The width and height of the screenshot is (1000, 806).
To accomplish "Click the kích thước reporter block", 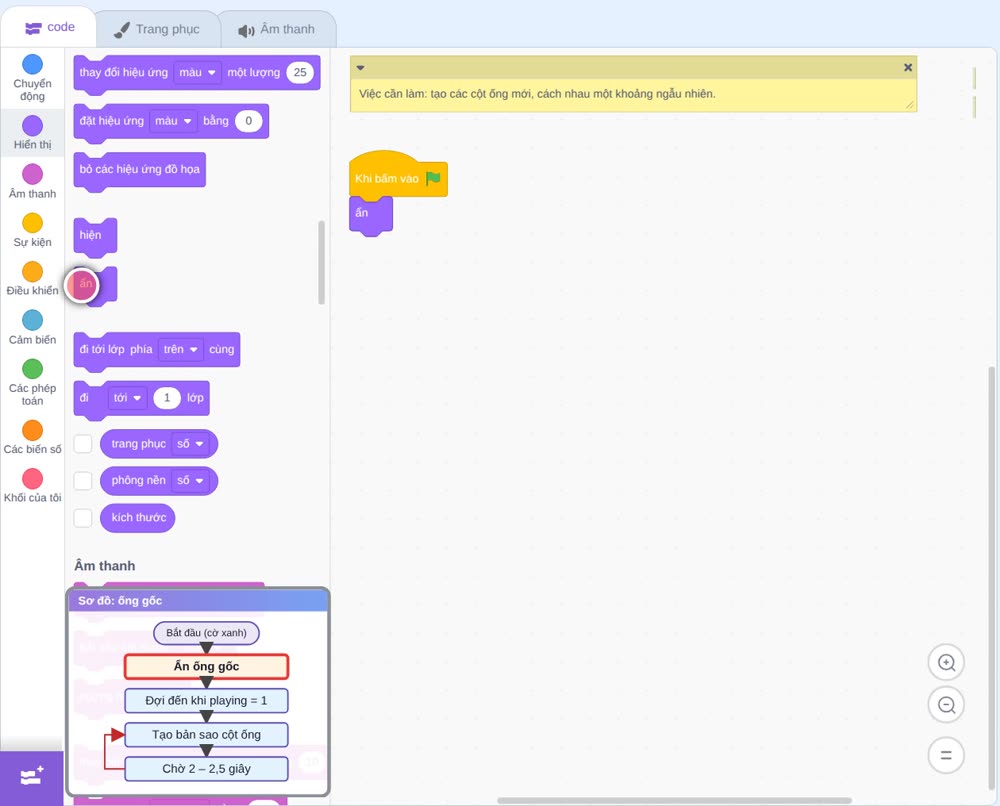I will click(x=138, y=518).
